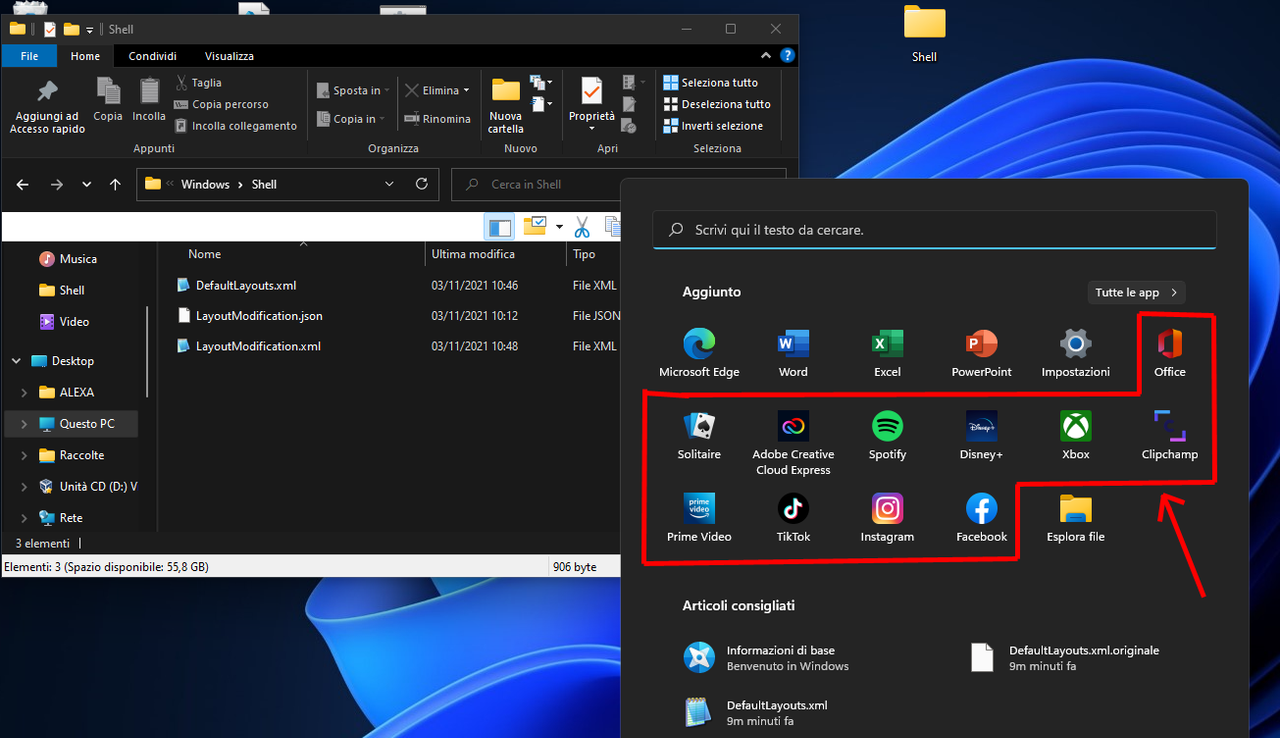Open Informazioni di base recommended item

(x=767, y=658)
